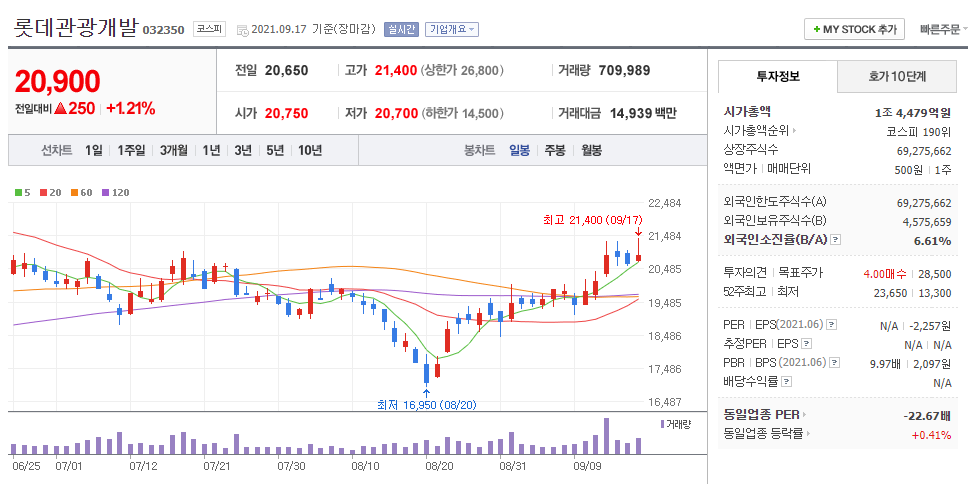Image resolution: width=974 pixels, height=484 pixels.
Task: Click the plus icon on MY STOCK 추가
Action: (816, 29)
